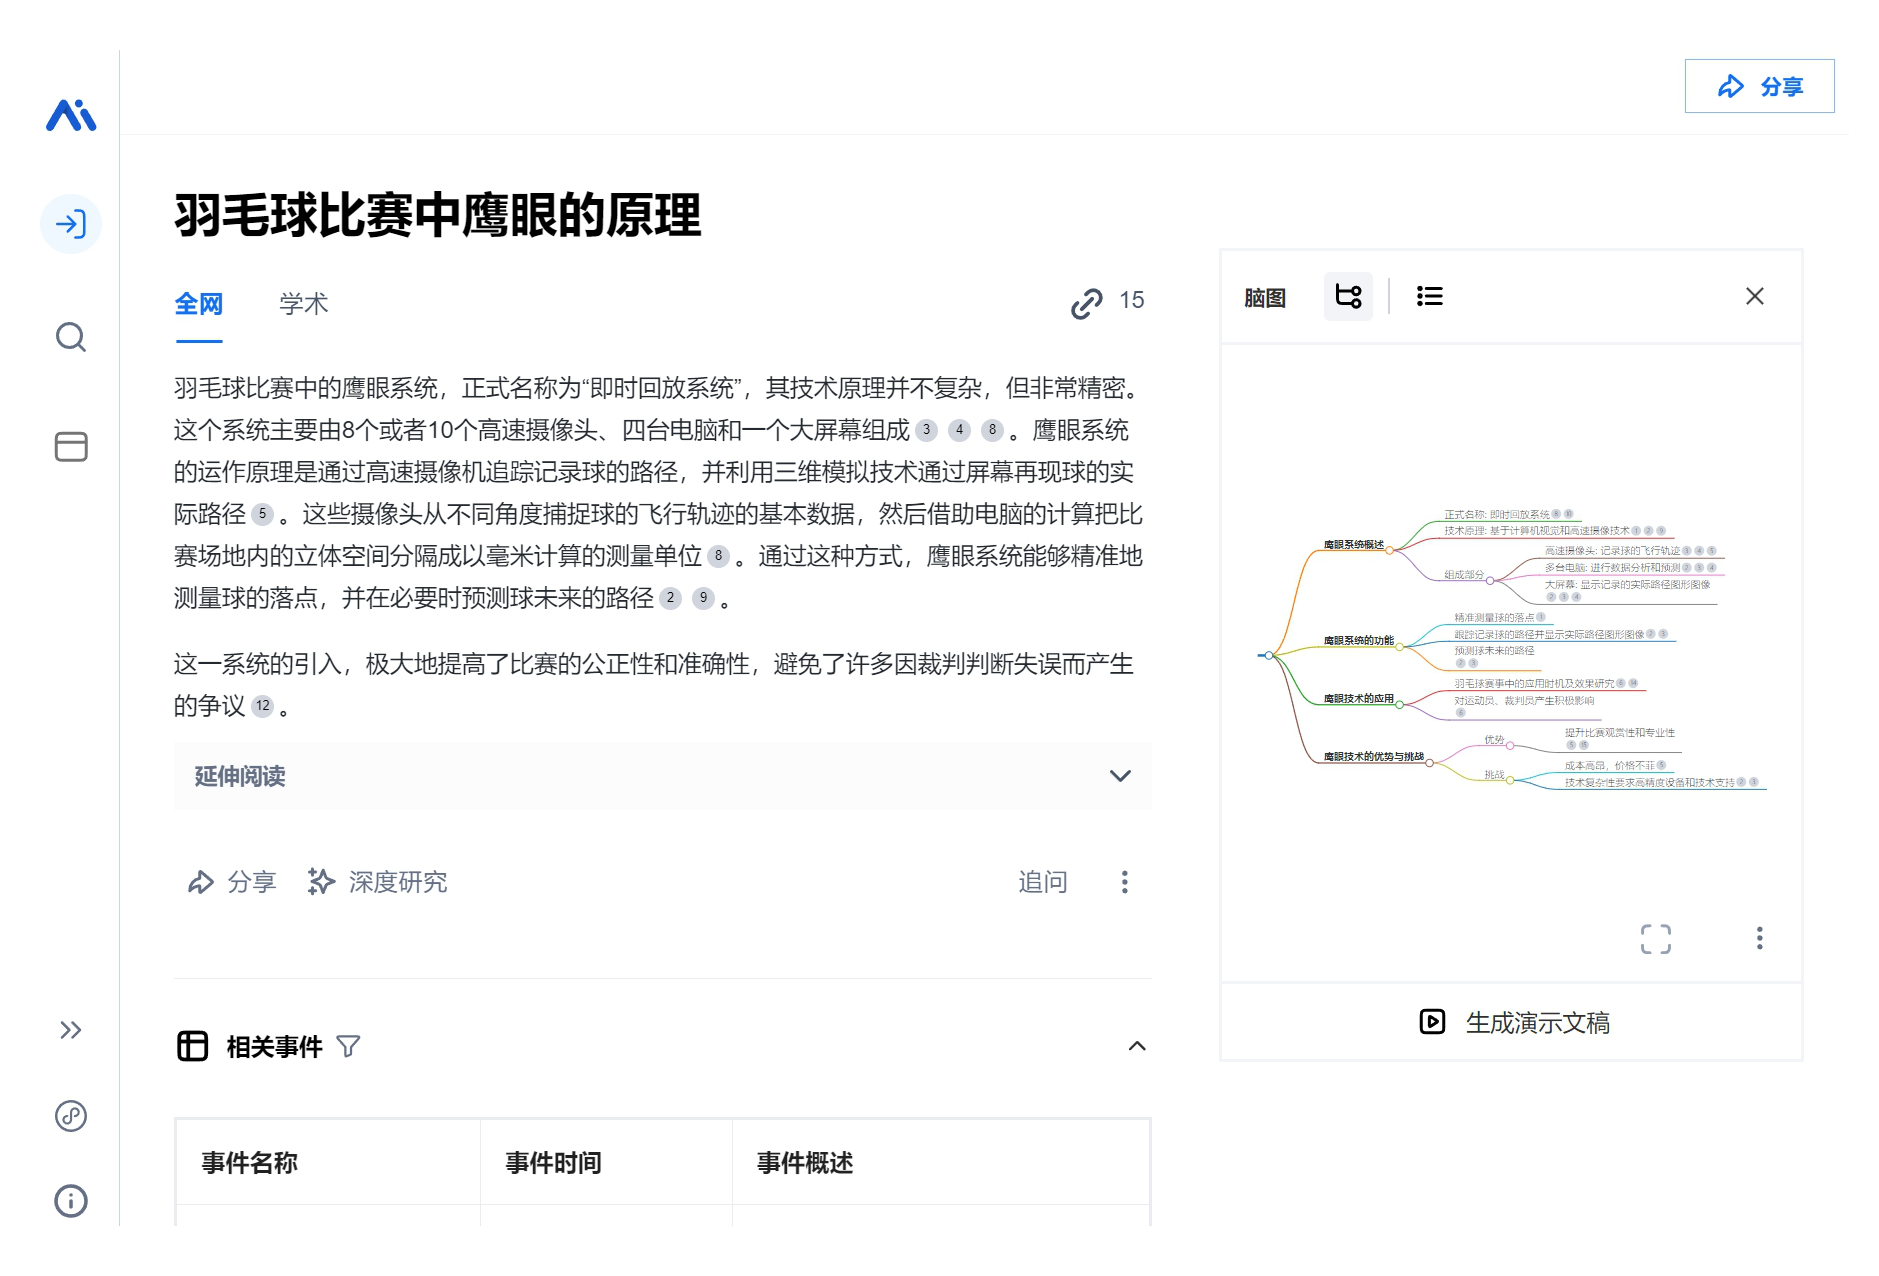Click citation badge 2
This screenshot has width=1879, height=1276.
(671, 598)
